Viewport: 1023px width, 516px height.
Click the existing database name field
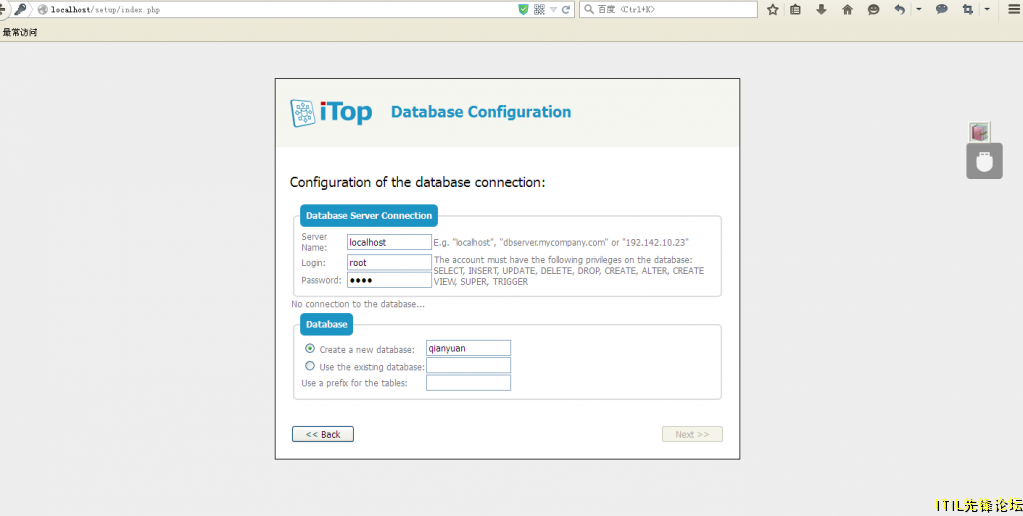[x=468, y=365]
